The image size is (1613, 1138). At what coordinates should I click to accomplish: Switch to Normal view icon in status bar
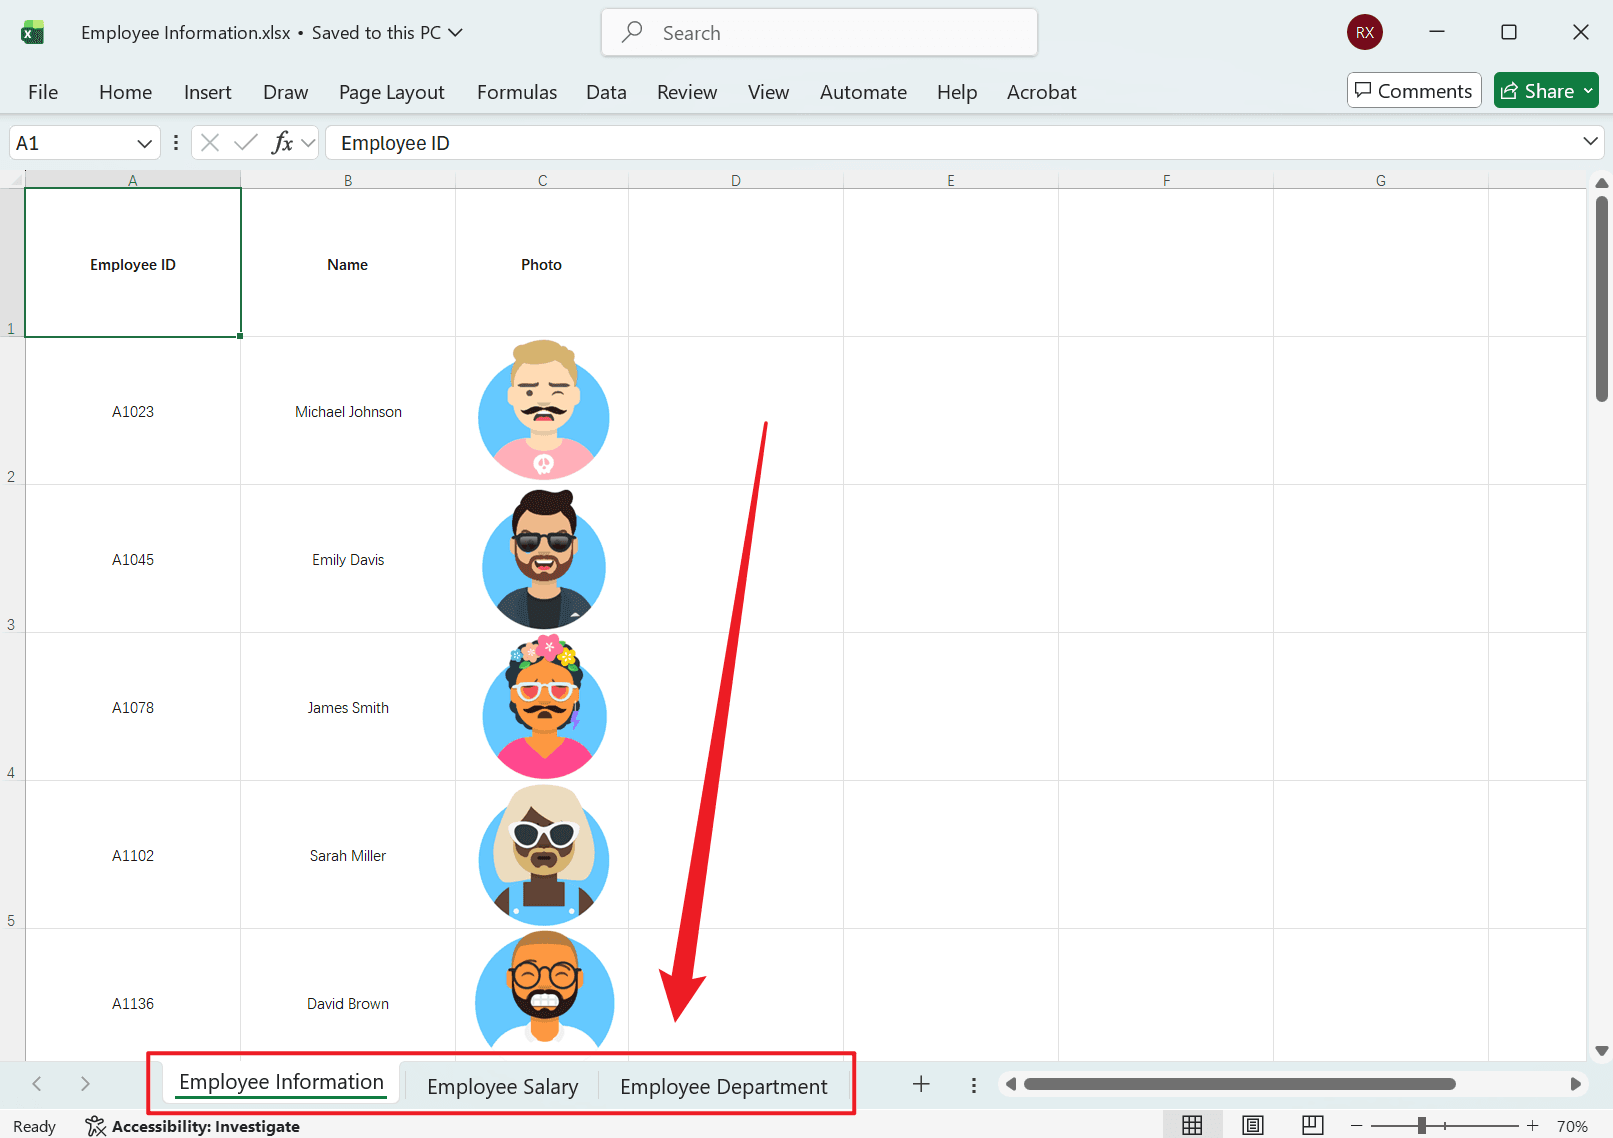tap(1192, 1125)
